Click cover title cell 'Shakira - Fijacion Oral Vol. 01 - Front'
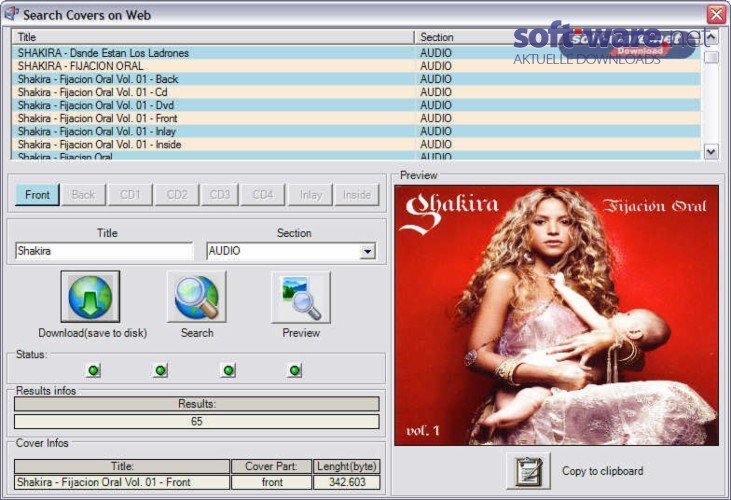The height and width of the screenshot is (500, 731). tap(122, 482)
